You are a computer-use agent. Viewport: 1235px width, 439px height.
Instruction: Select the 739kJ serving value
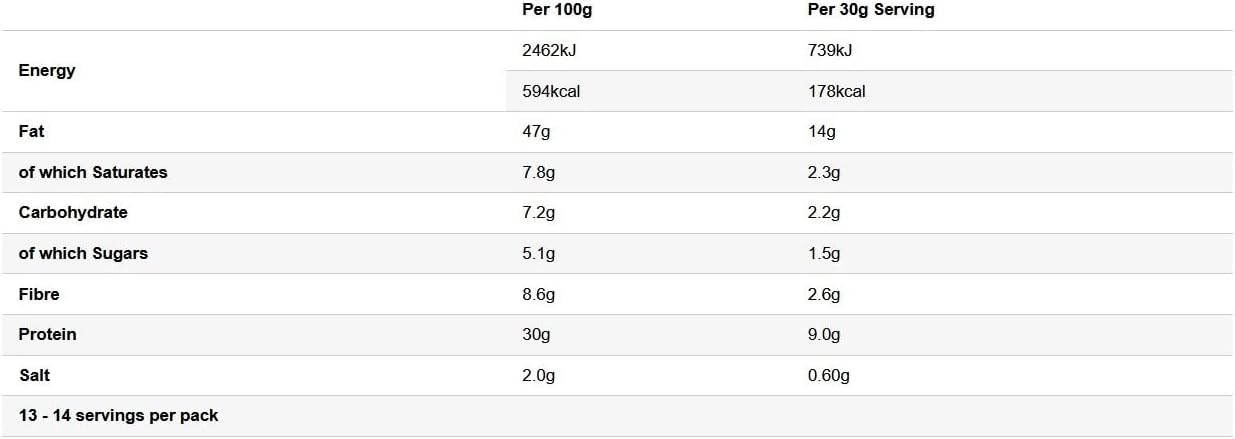[830, 51]
